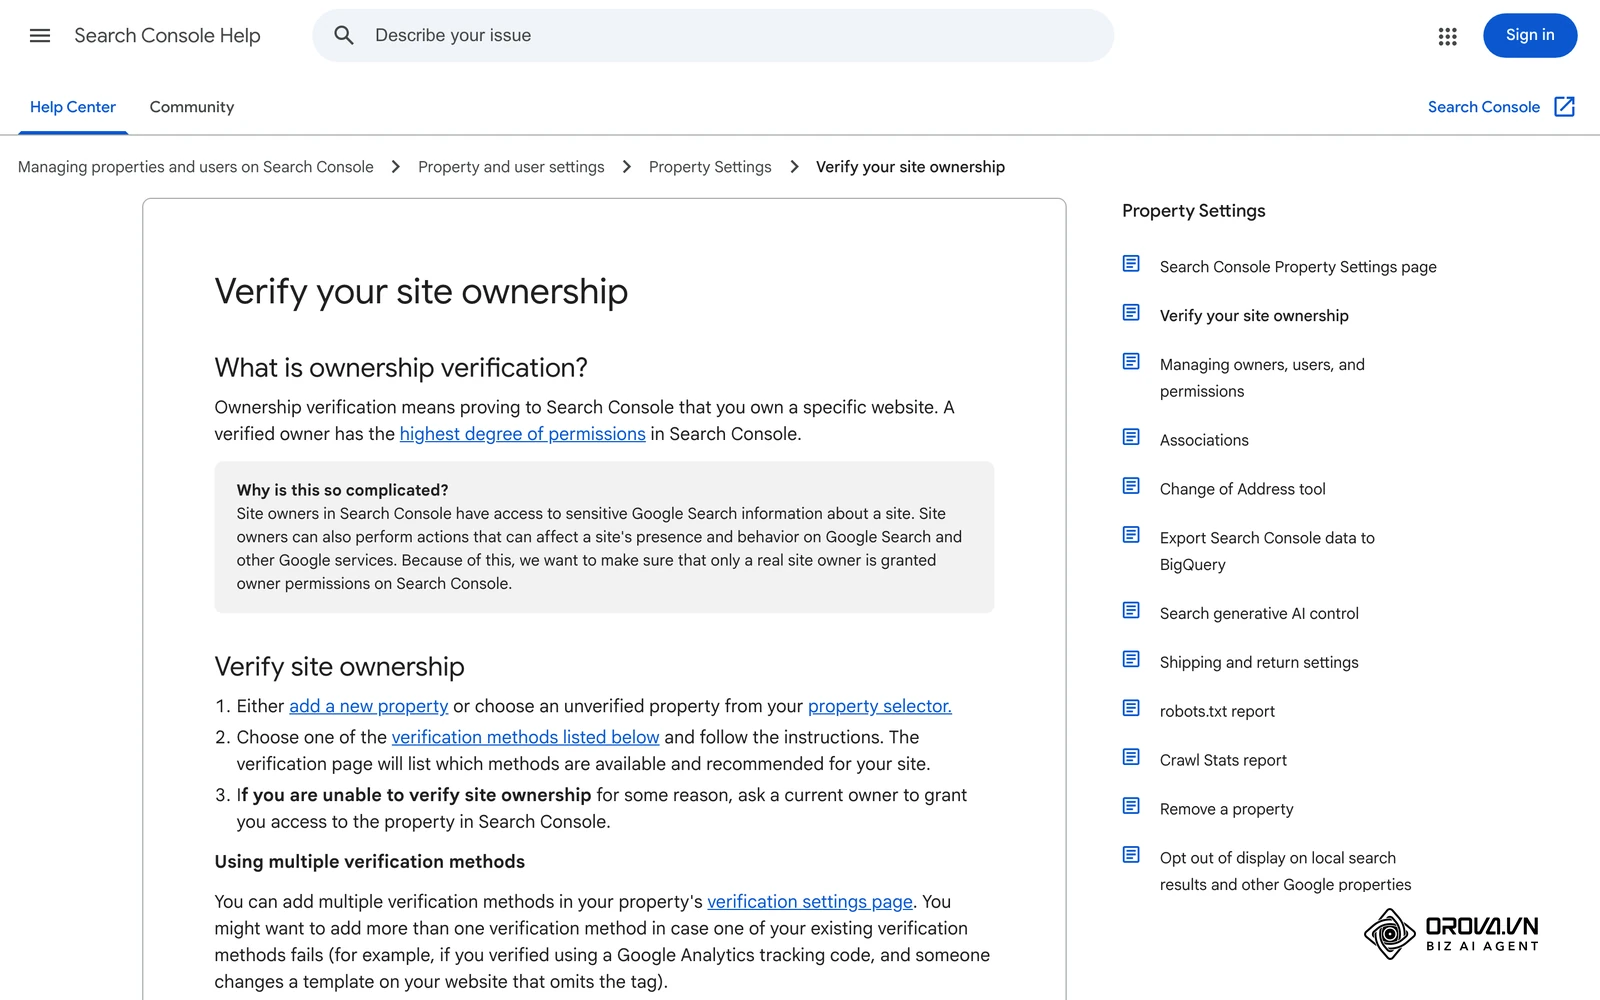
Task: Open highest degree of permissions link
Action: point(523,434)
